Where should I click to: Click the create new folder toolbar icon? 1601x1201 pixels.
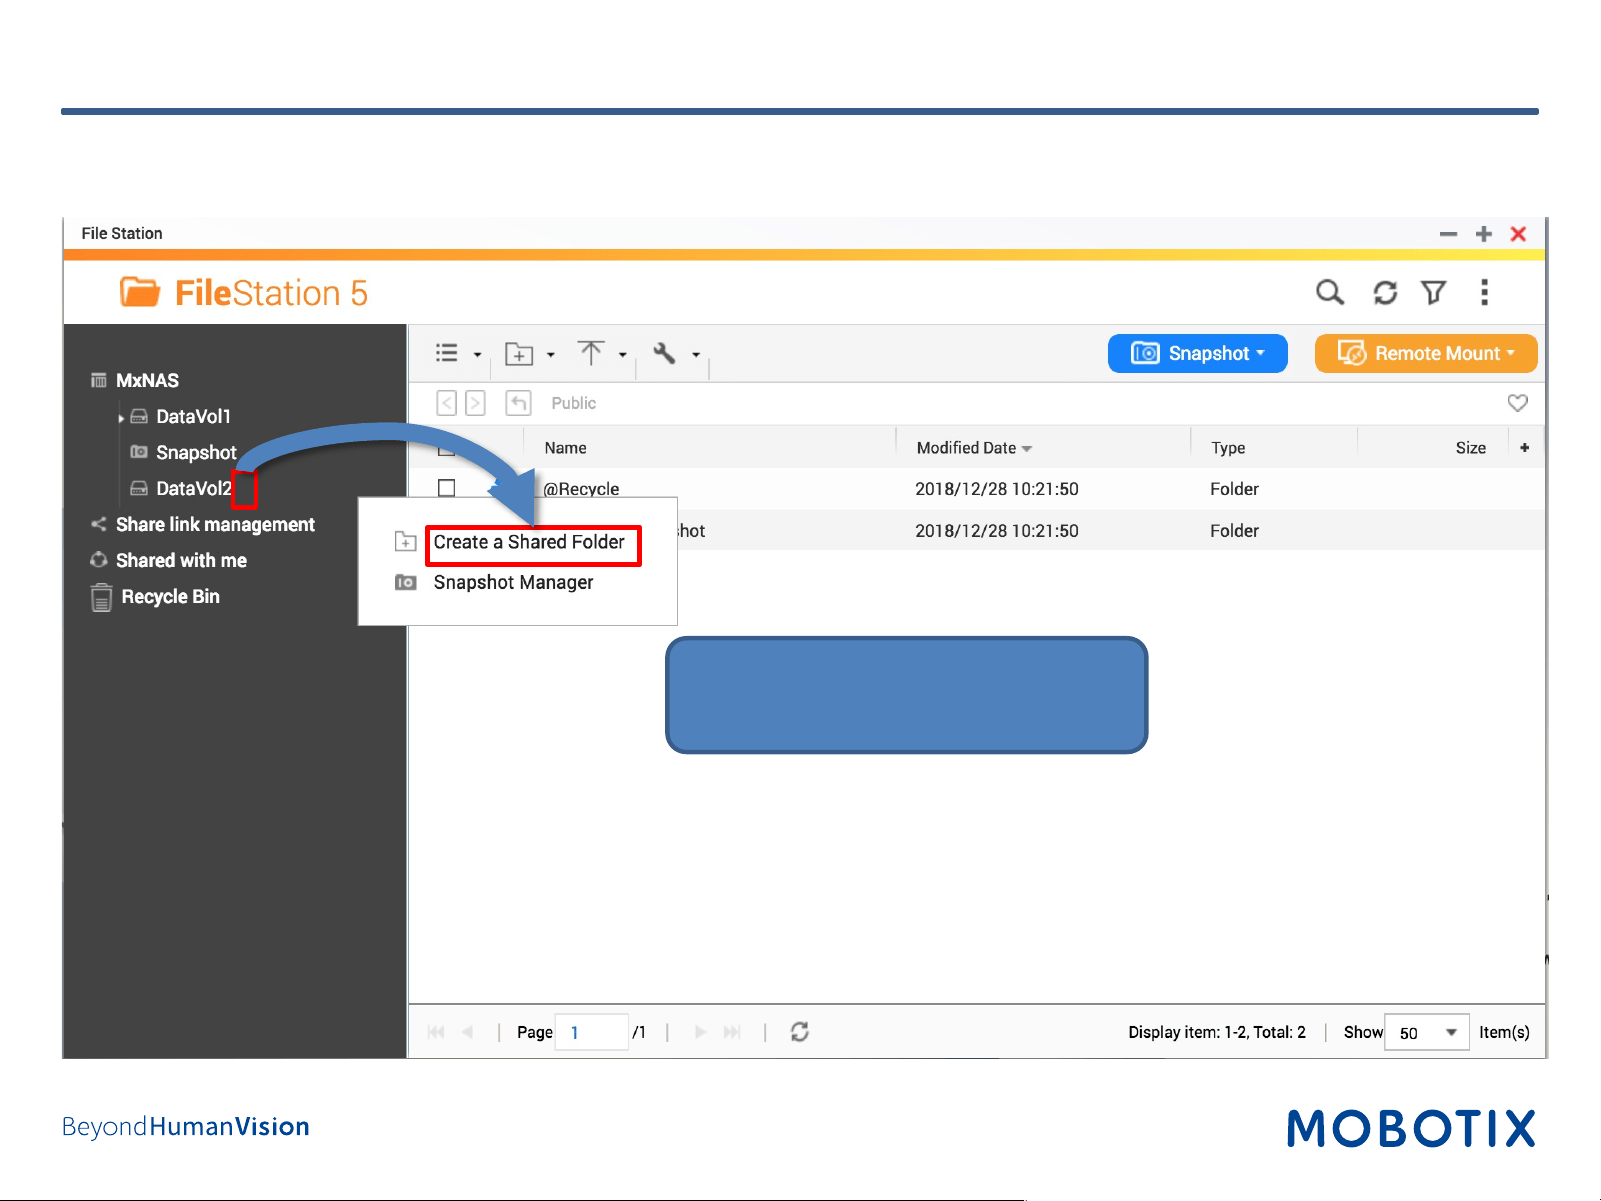[x=519, y=353]
